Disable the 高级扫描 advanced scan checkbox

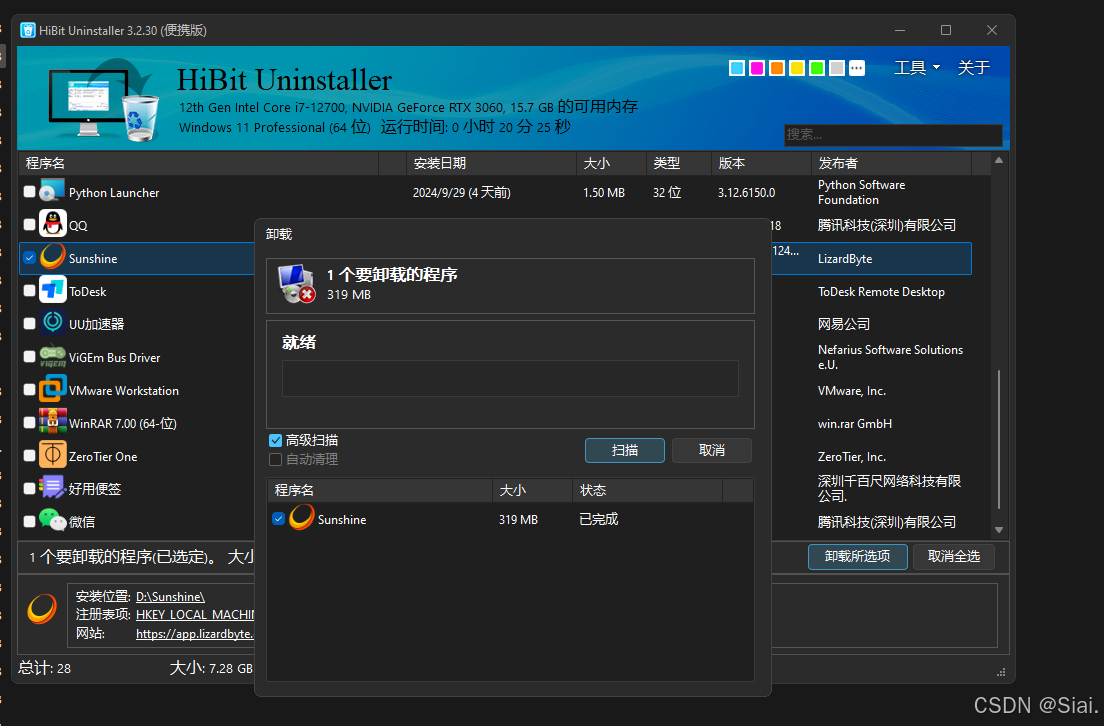[275, 441]
